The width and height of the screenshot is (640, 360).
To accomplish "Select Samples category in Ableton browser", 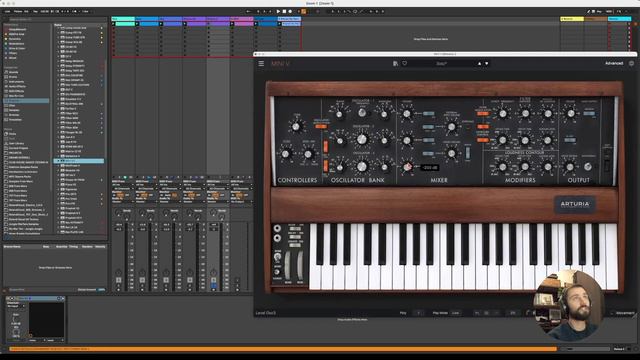I will (x=14, y=110).
